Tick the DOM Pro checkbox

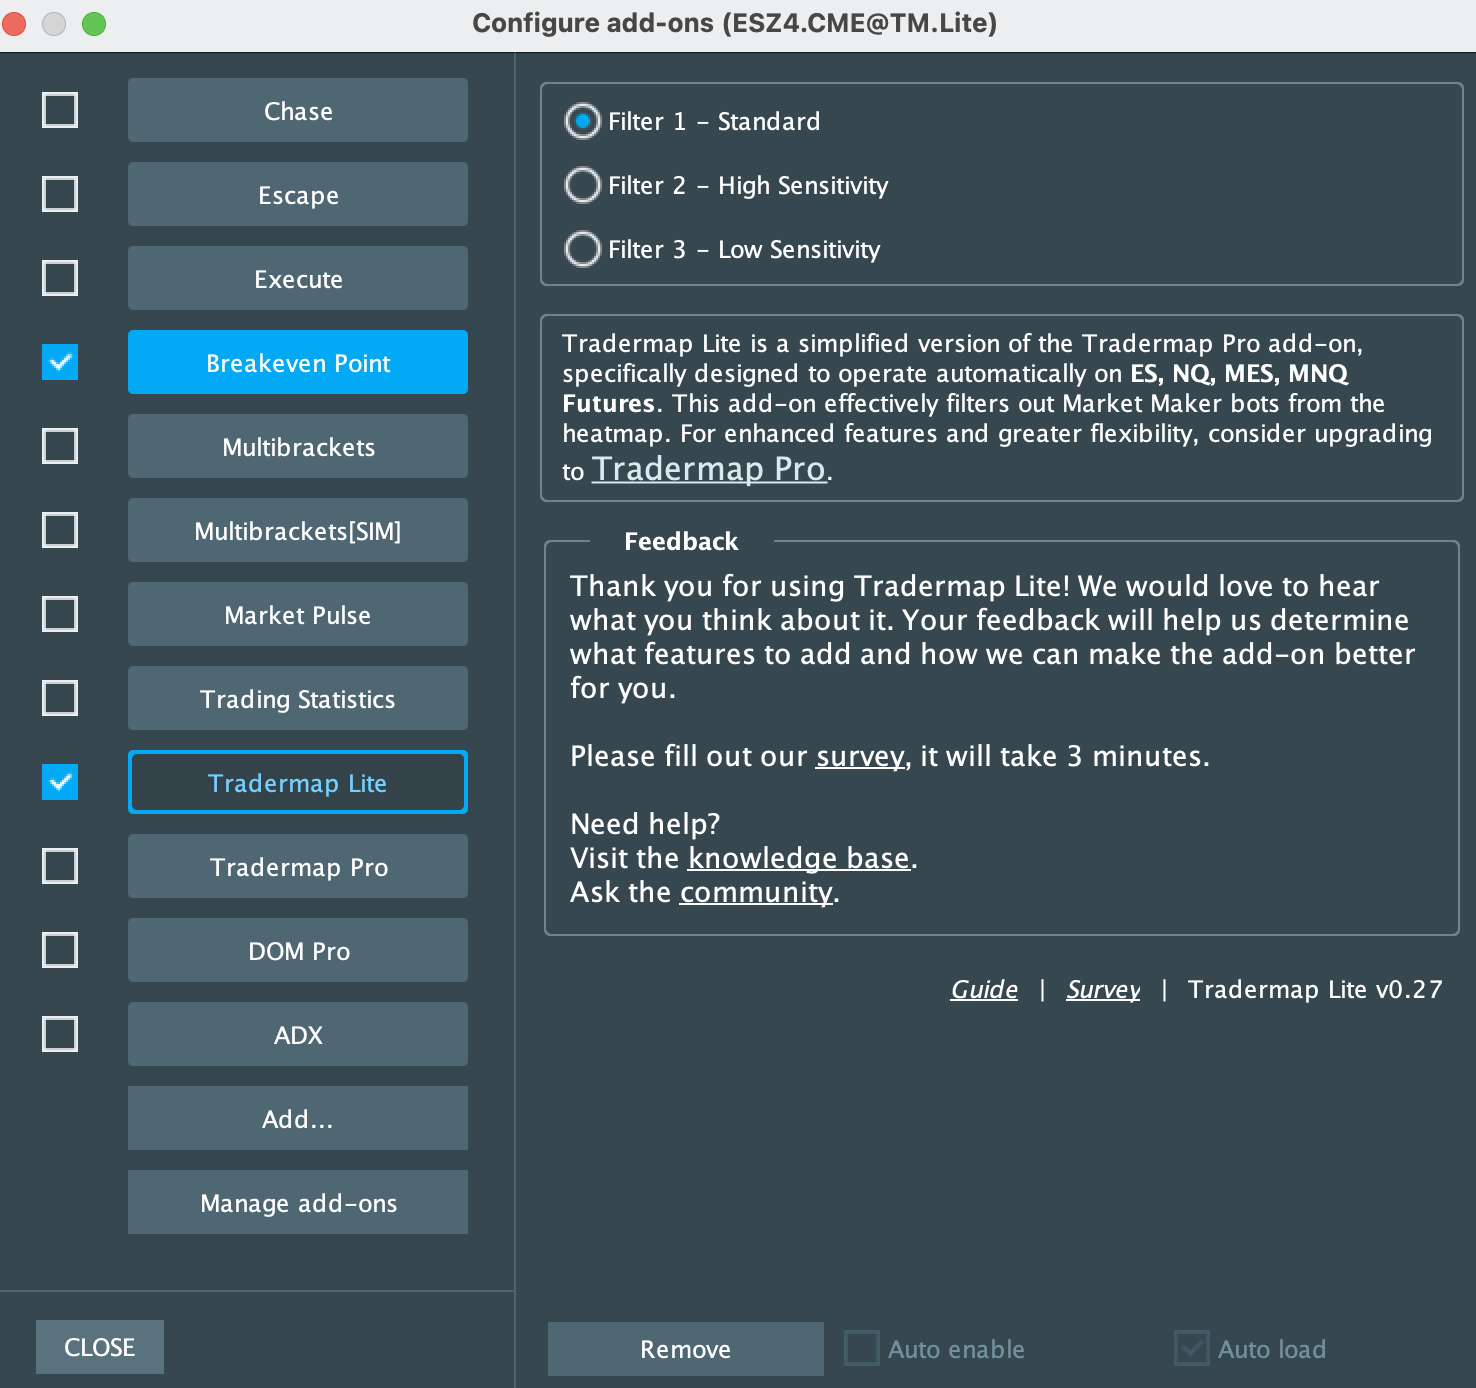(x=60, y=950)
